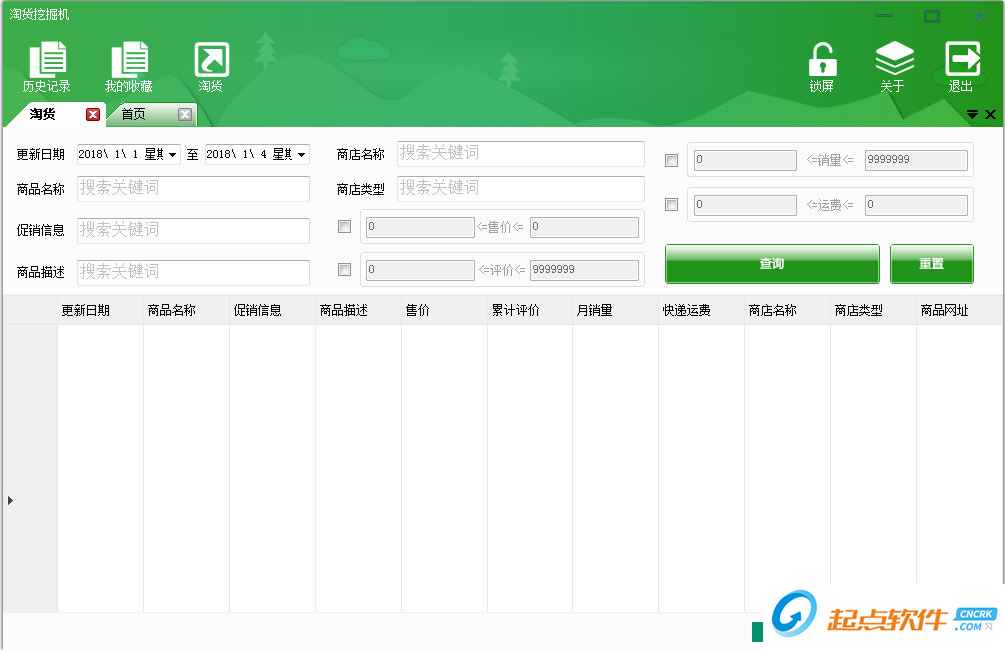The width and height of the screenshot is (1005, 650).
Task: Select the row indicator arrow in grid
Action: pos(10,501)
